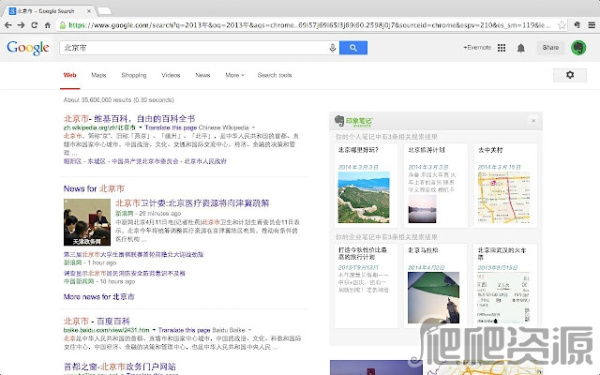Click the browser forward arrow
Image resolution: width=600 pixels, height=375 pixels.
(21, 25)
